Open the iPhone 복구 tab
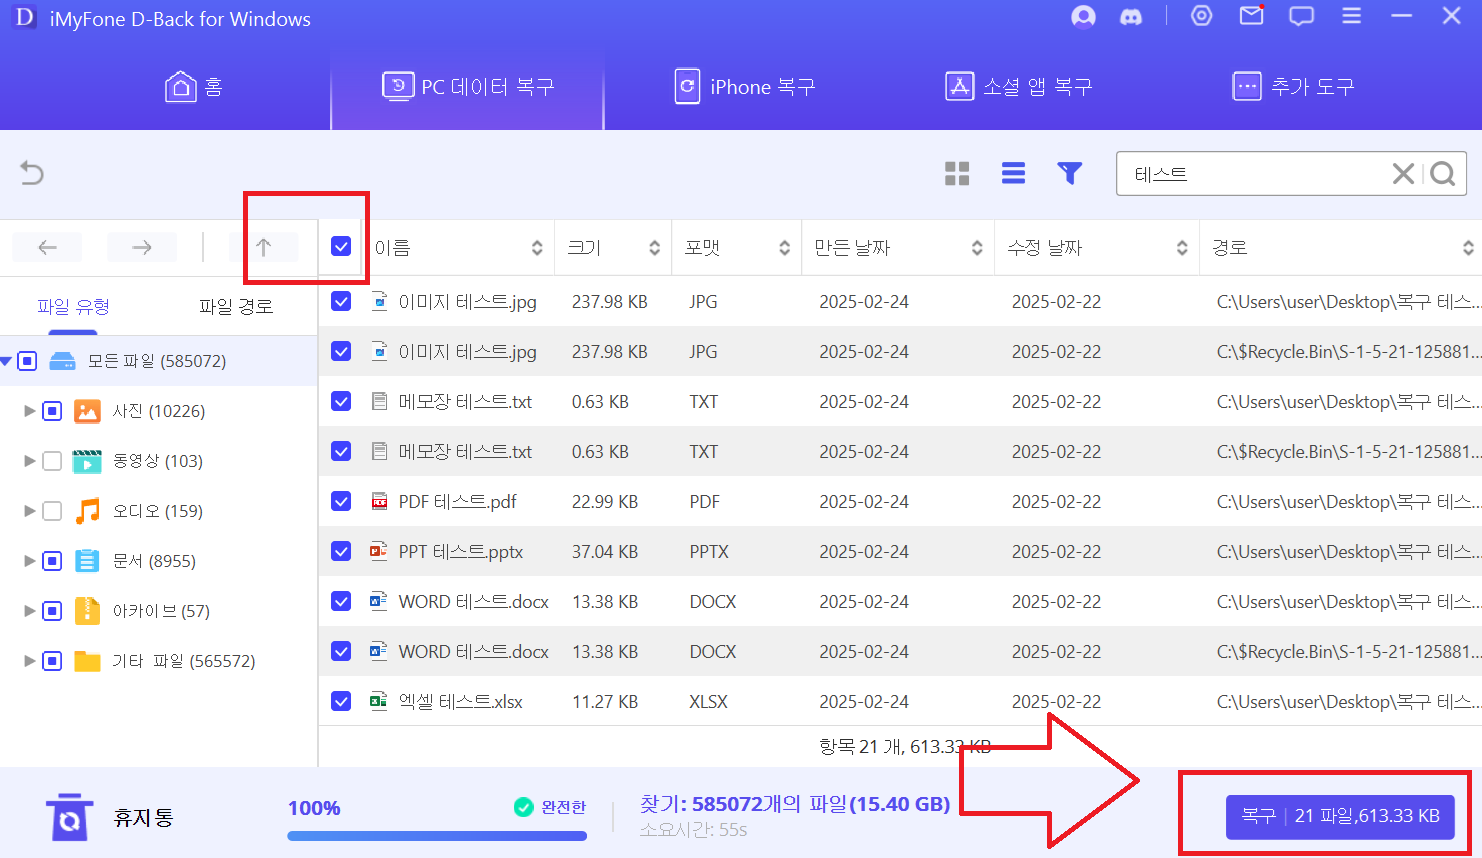Screen dimensions: 1482x858 [745, 87]
